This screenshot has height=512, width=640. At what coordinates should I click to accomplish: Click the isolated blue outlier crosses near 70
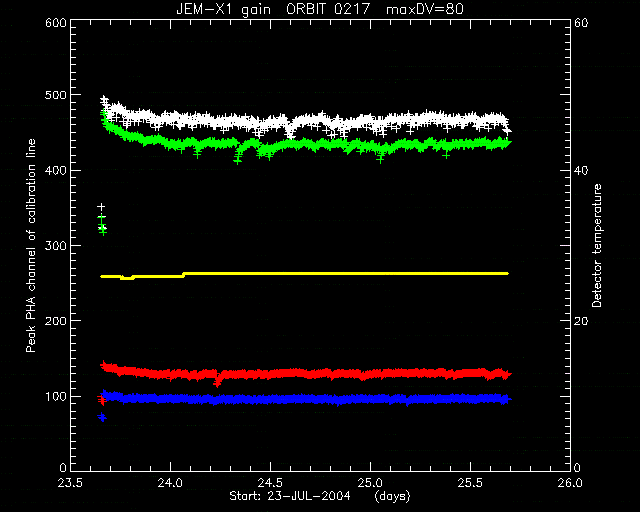coord(102,417)
